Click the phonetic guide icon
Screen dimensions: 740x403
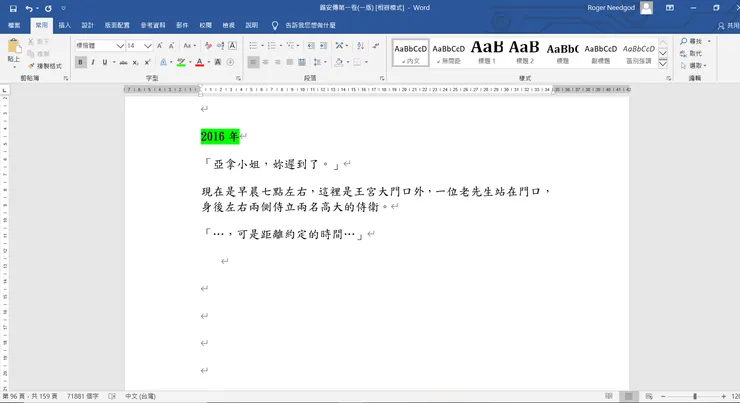click(220, 46)
